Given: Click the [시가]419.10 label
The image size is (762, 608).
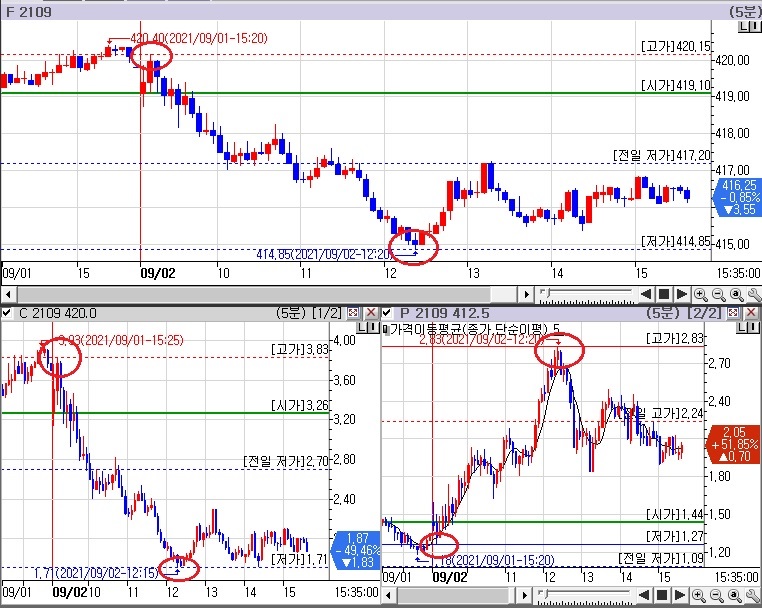Looking at the screenshot, I should [x=675, y=86].
